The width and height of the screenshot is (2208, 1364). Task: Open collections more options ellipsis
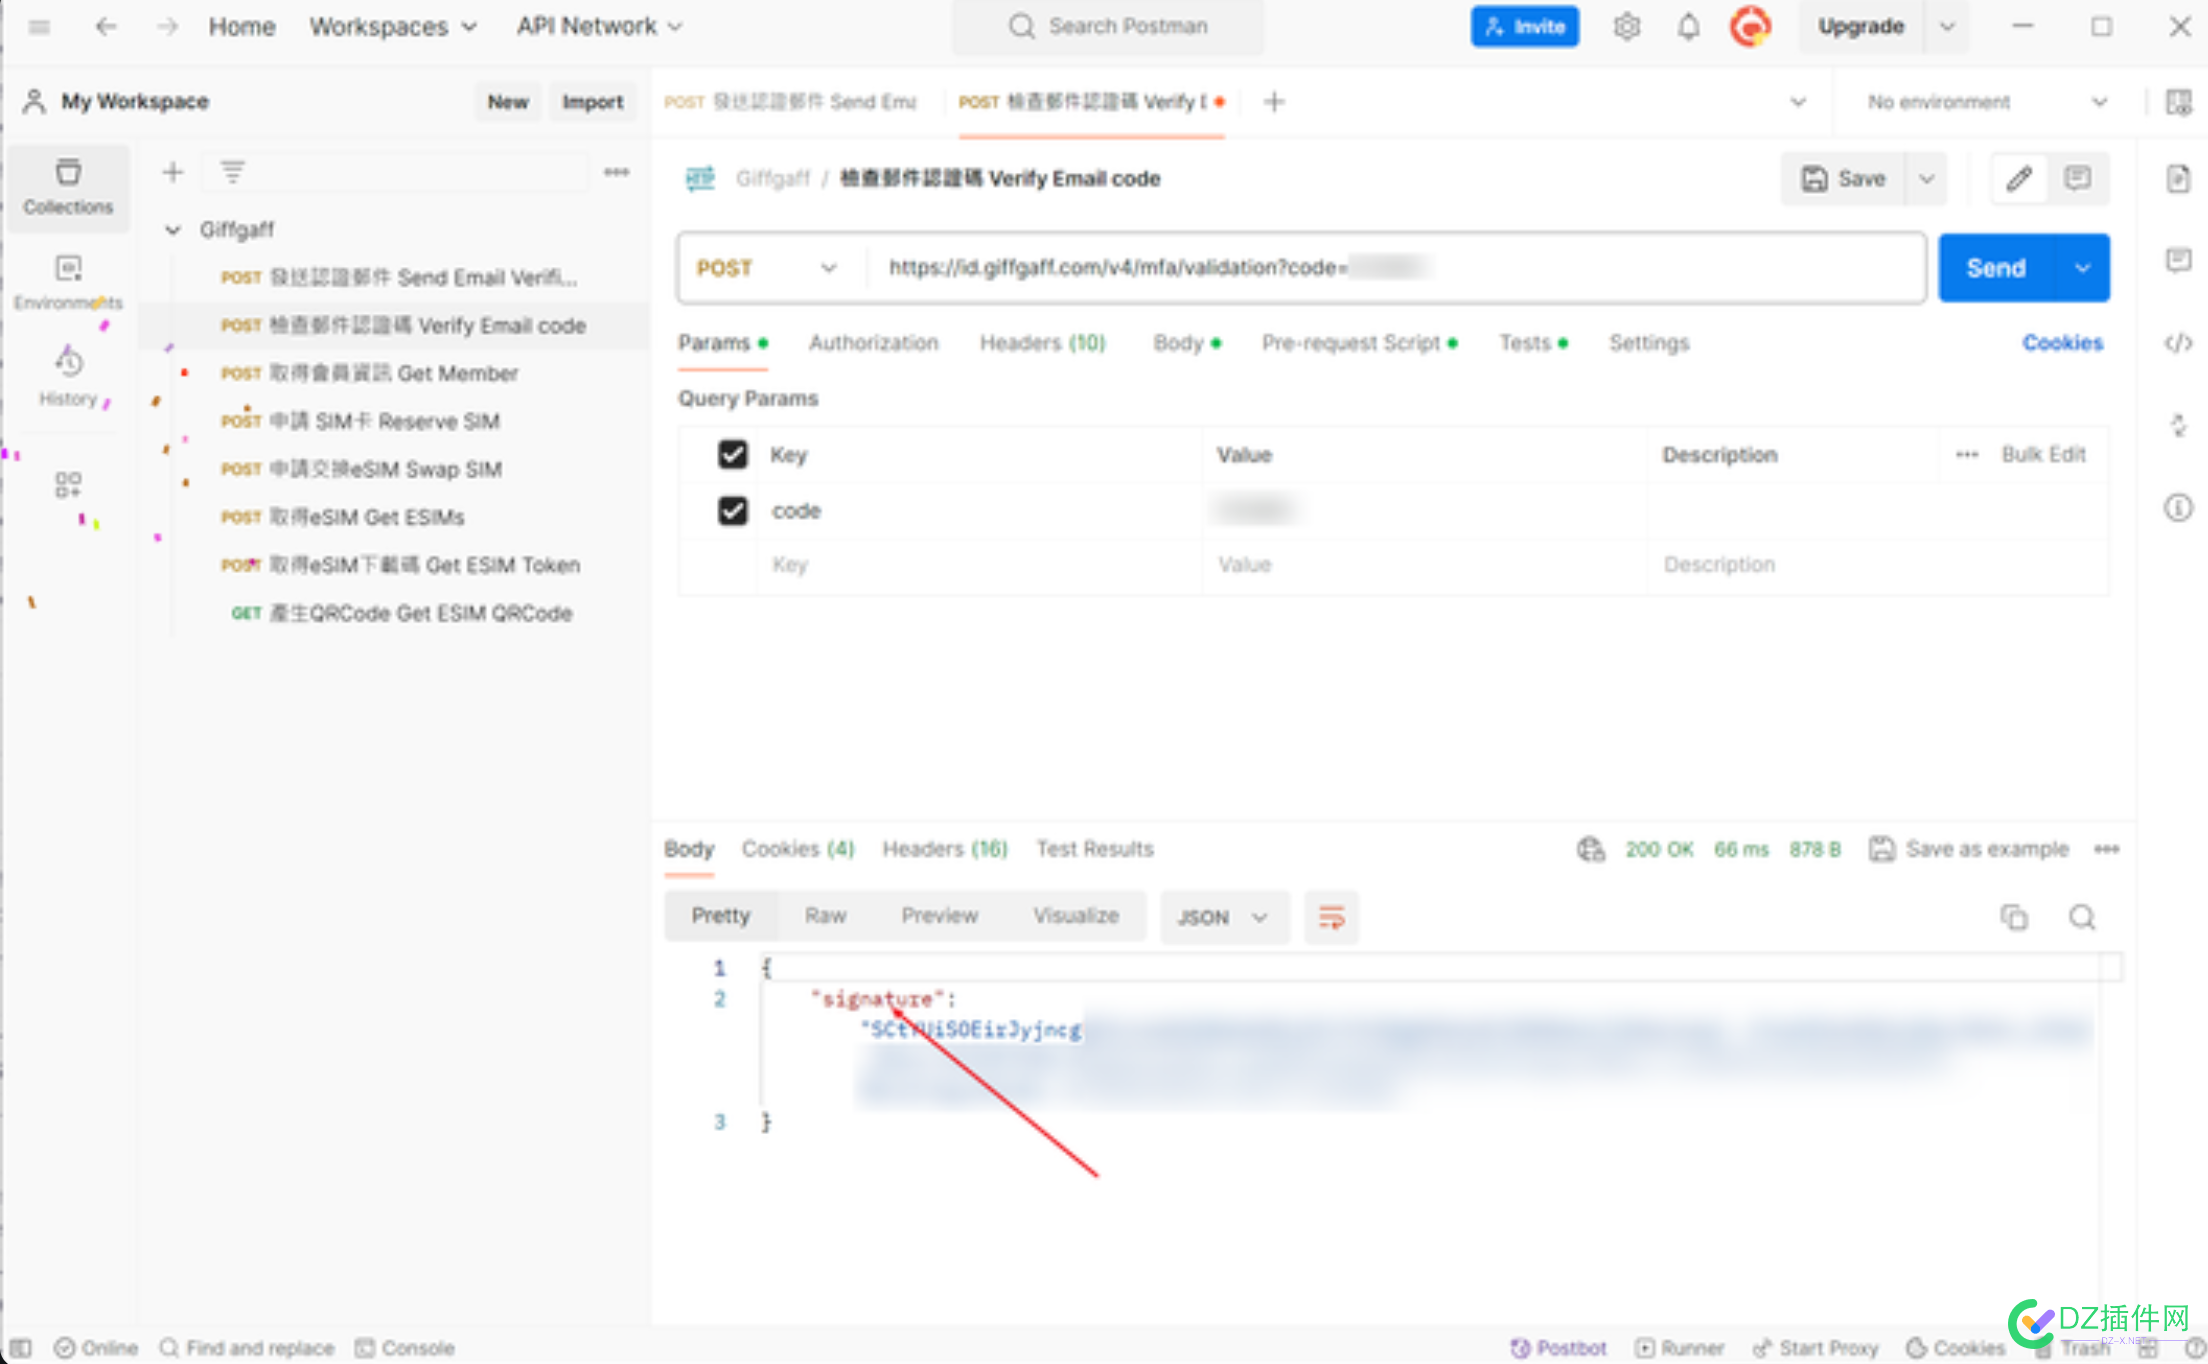click(x=616, y=172)
